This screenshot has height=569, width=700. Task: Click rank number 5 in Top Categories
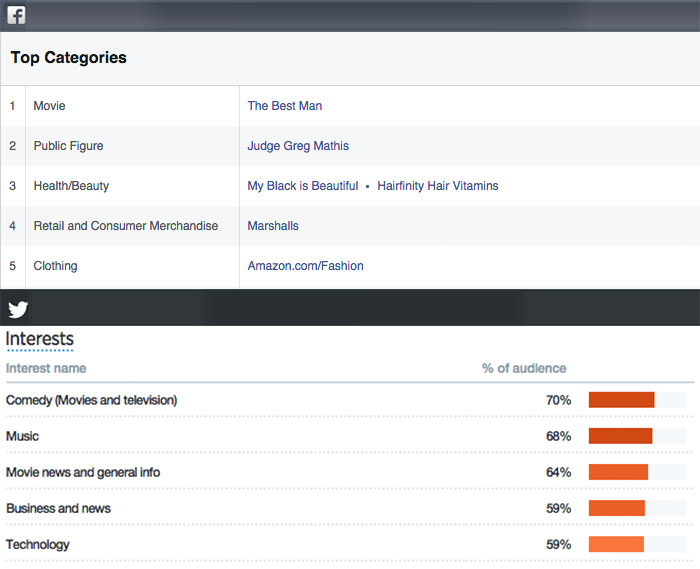(12, 266)
